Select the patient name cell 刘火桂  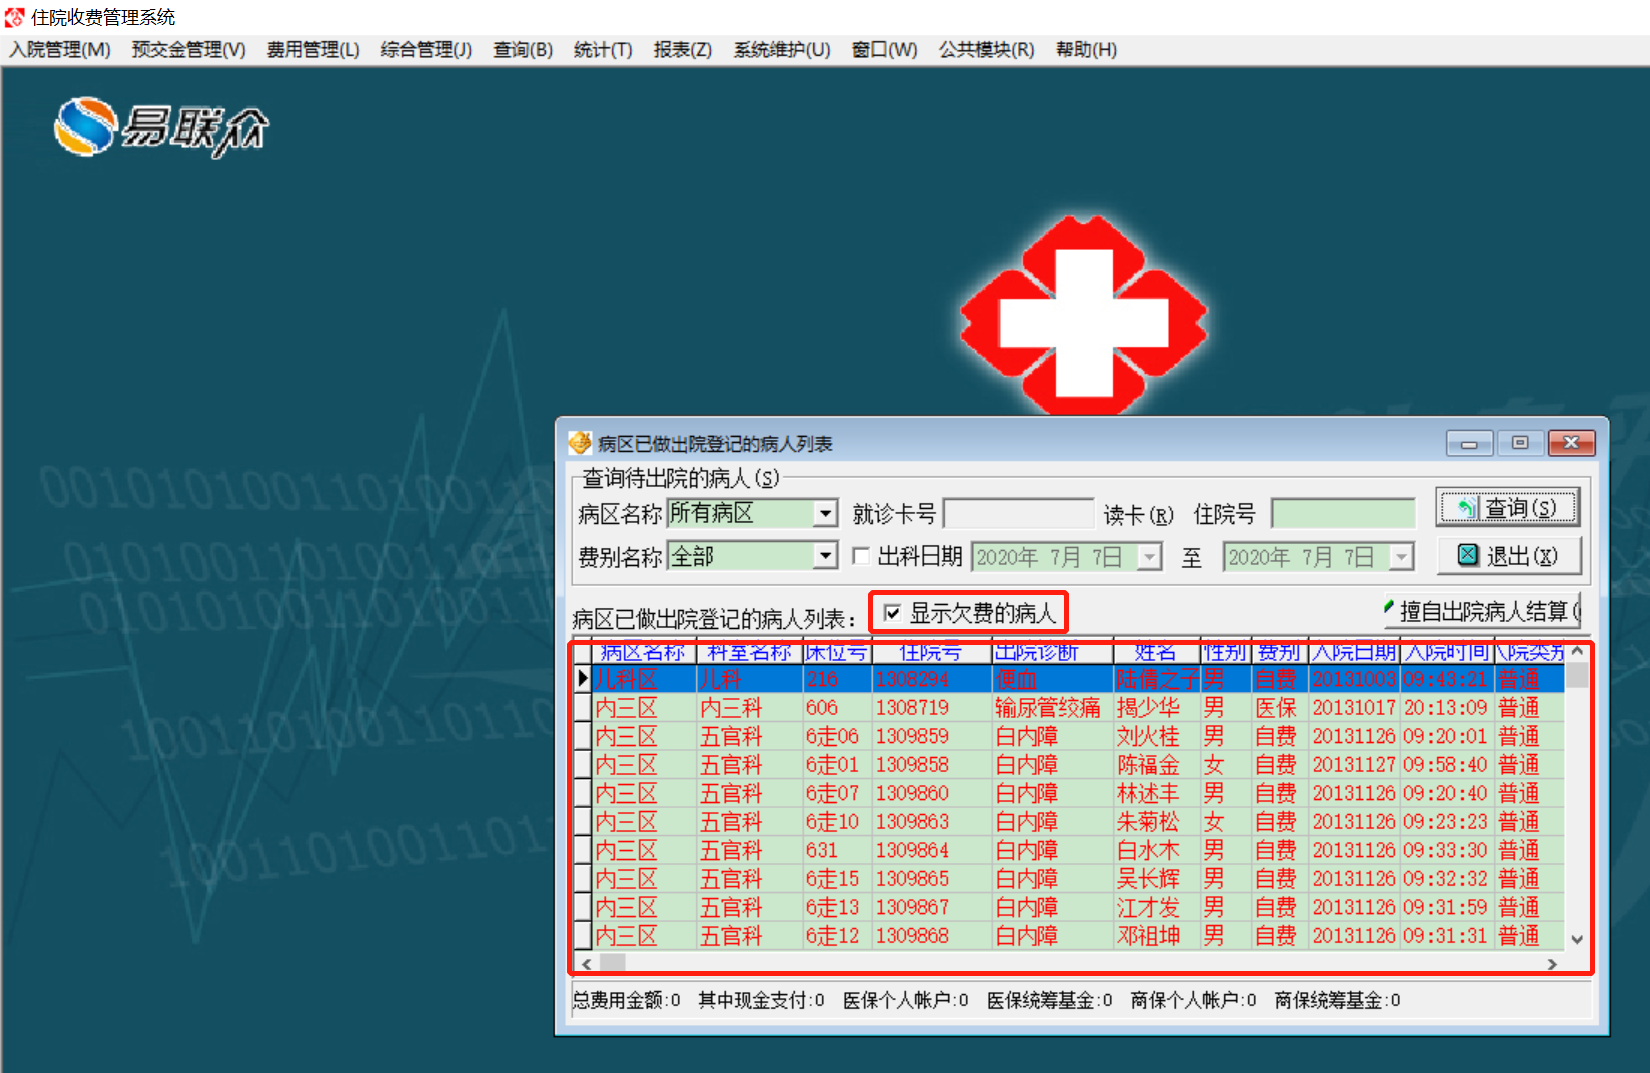coord(1156,737)
